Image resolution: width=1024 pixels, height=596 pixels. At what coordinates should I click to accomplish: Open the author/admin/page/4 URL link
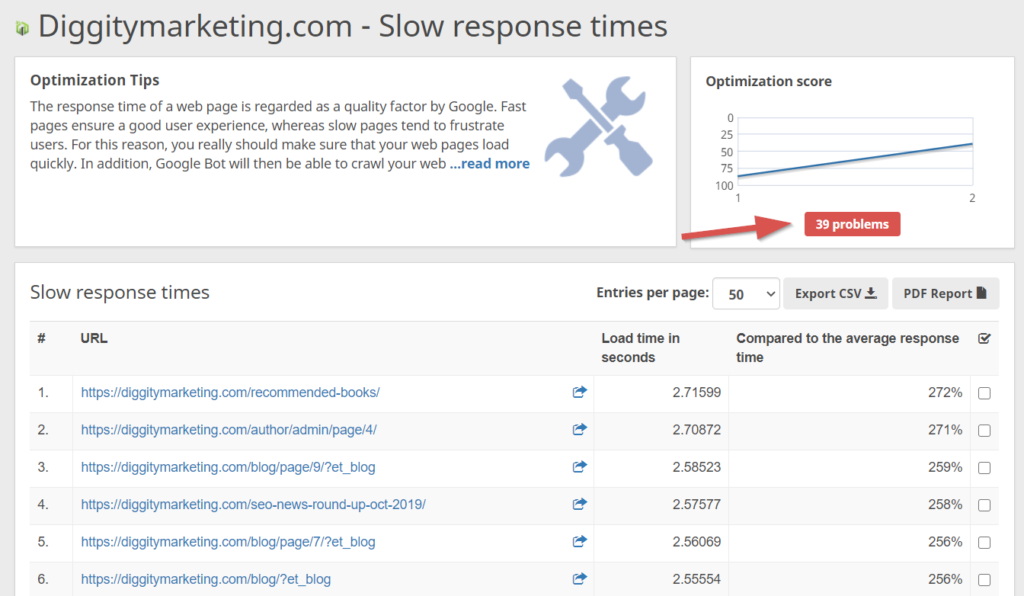tap(229, 430)
